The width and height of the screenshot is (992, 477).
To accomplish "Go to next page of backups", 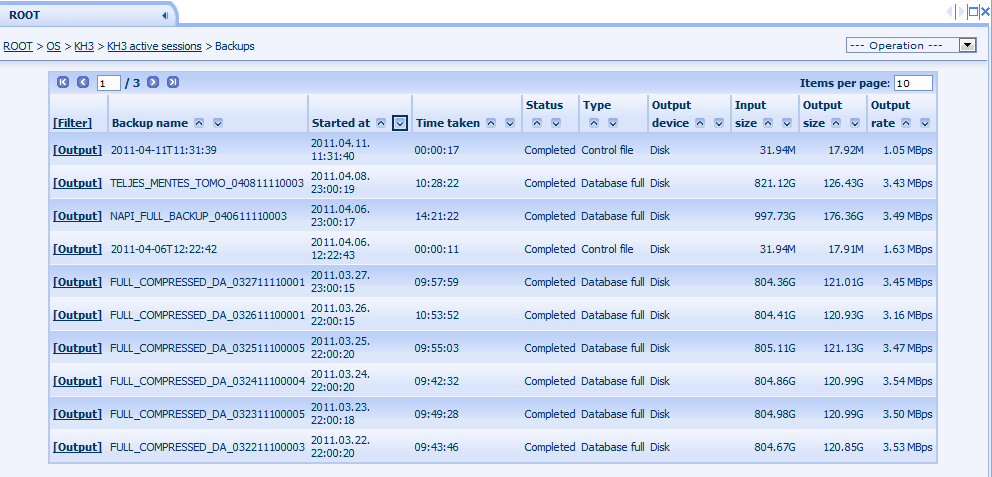I will (x=153, y=82).
